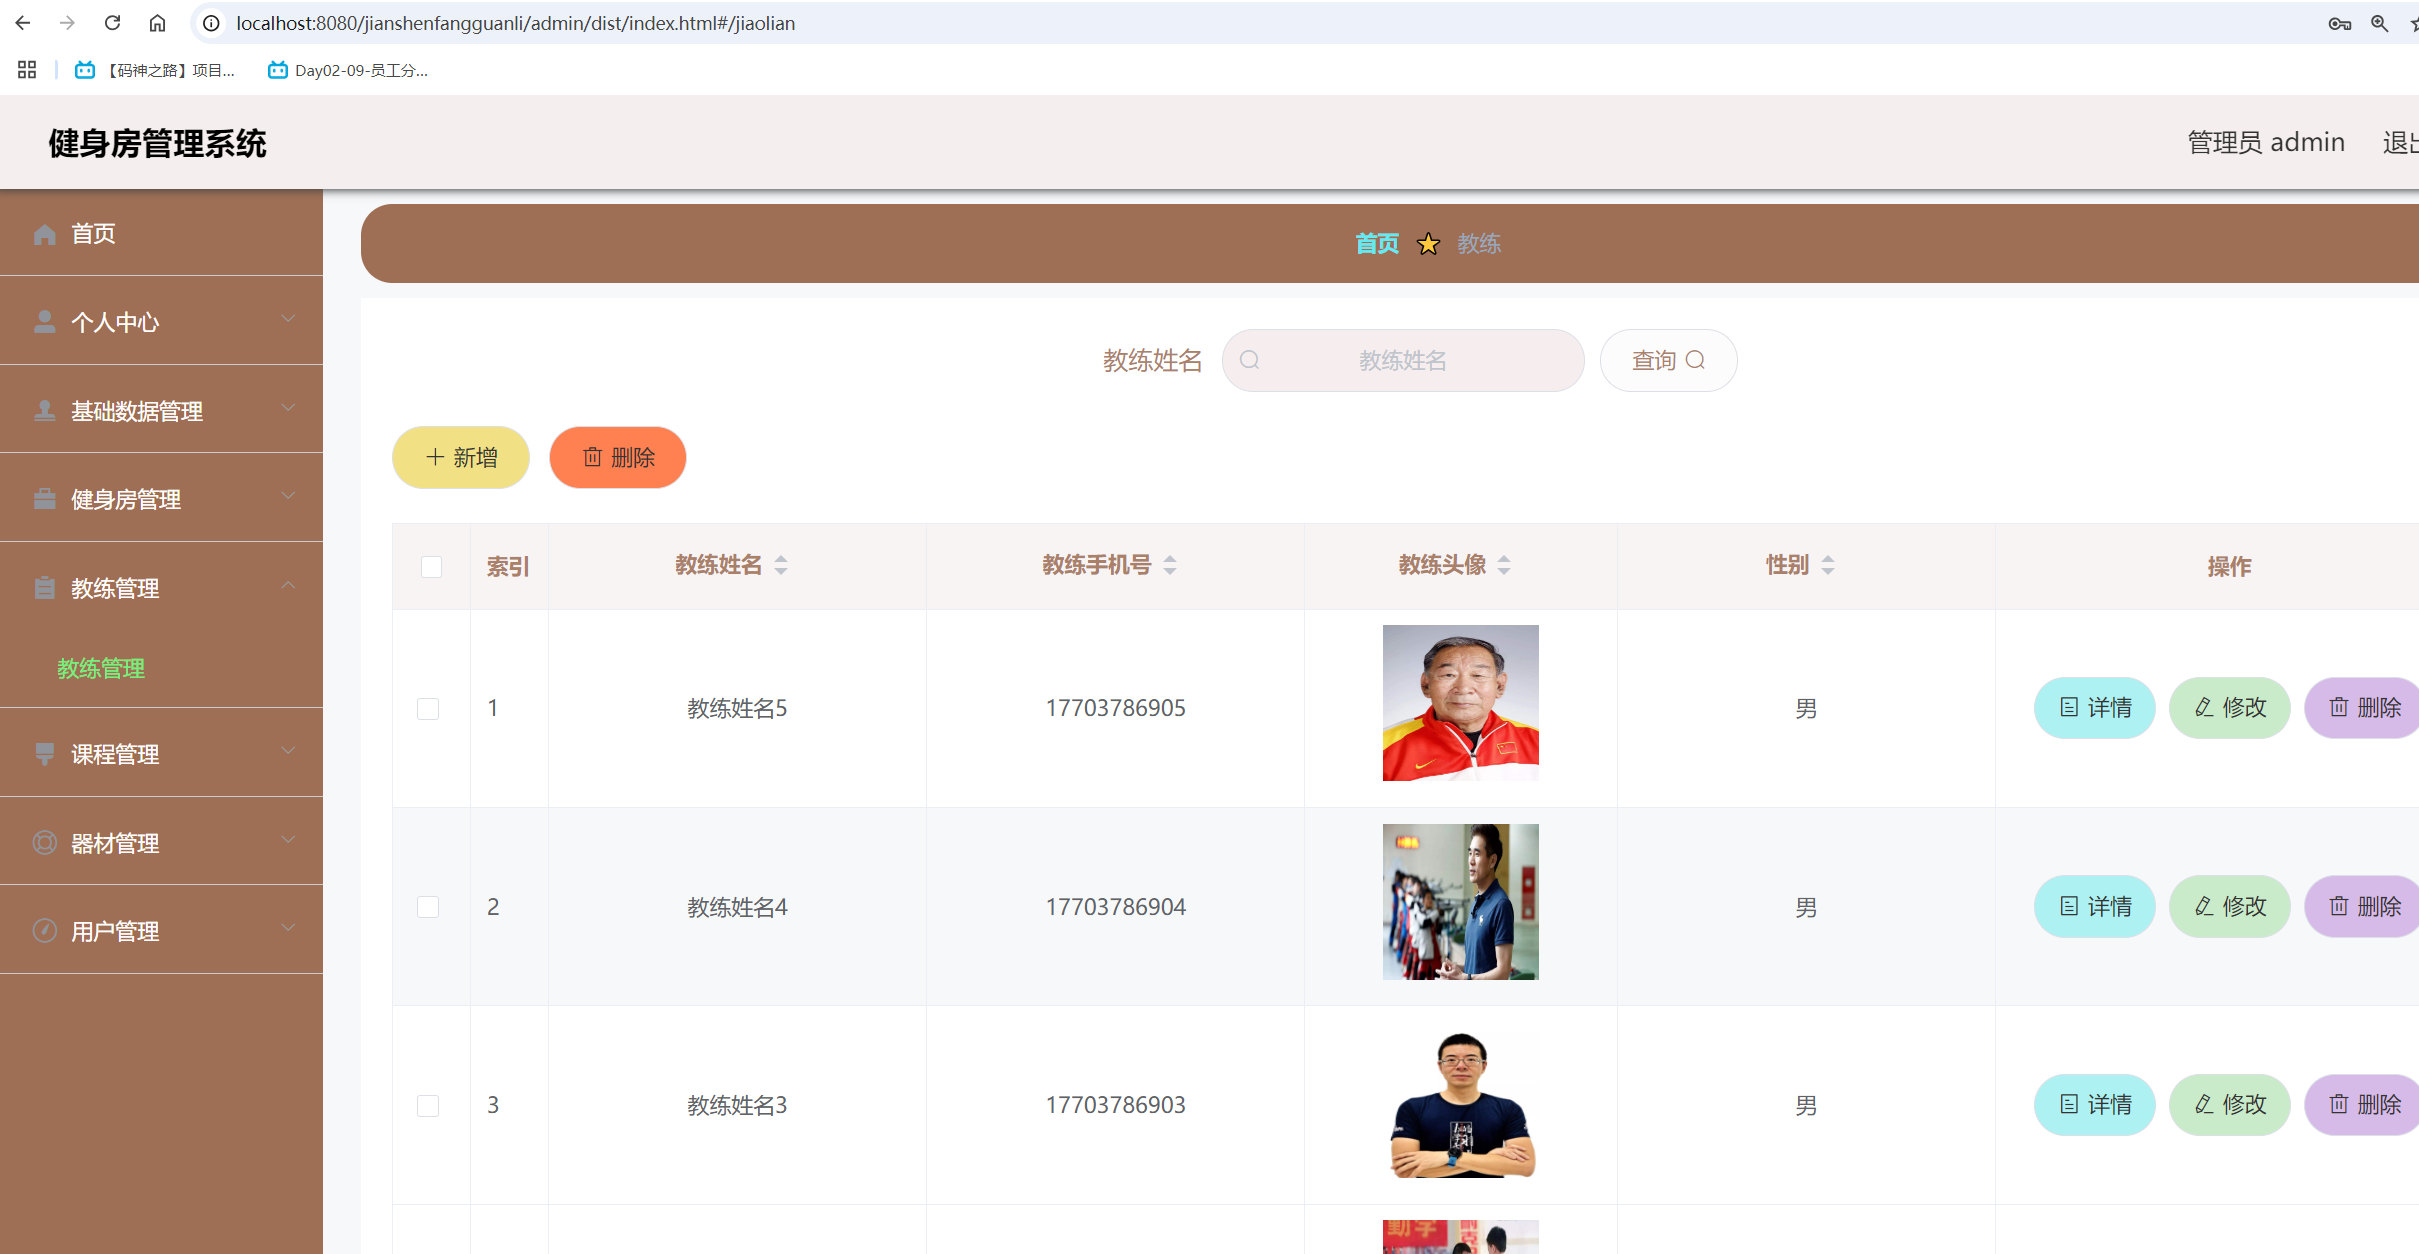Check the row for 教练姓名4

click(x=428, y=907)
